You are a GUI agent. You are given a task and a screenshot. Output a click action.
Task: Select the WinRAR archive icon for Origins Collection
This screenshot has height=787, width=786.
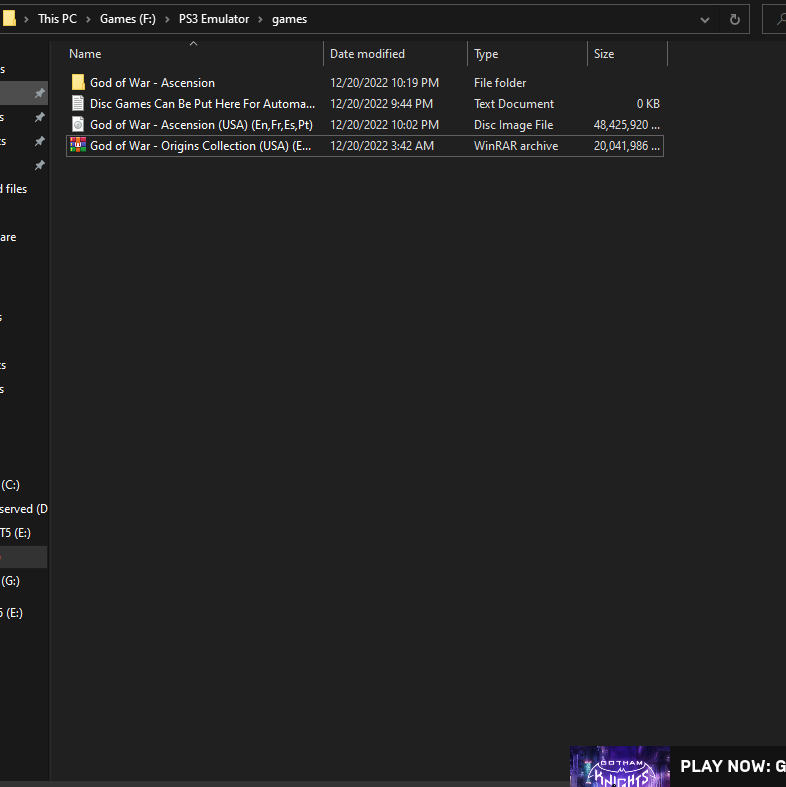pyautogui.click(x=78, y=146)
